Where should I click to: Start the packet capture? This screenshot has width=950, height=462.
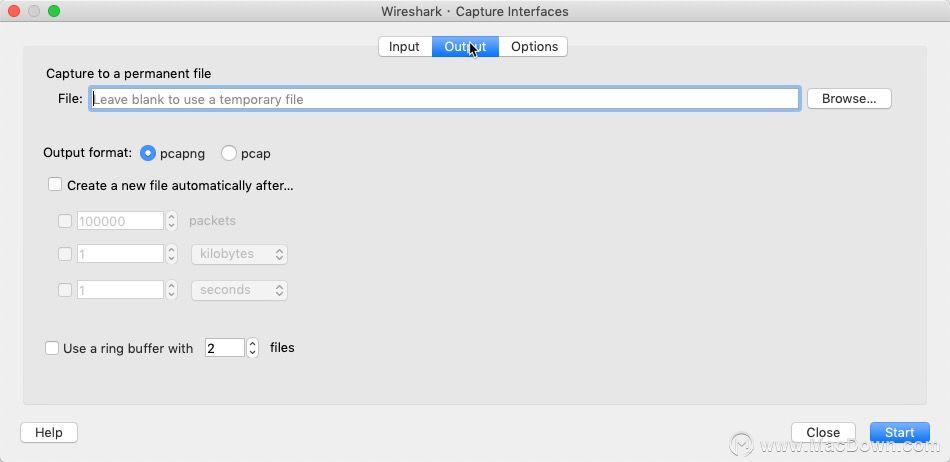(x=899, y=432)
